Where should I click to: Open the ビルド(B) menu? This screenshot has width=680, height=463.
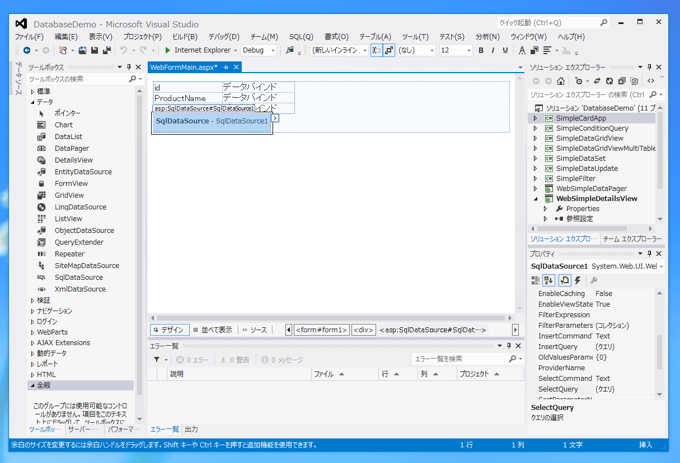point(185,37)
